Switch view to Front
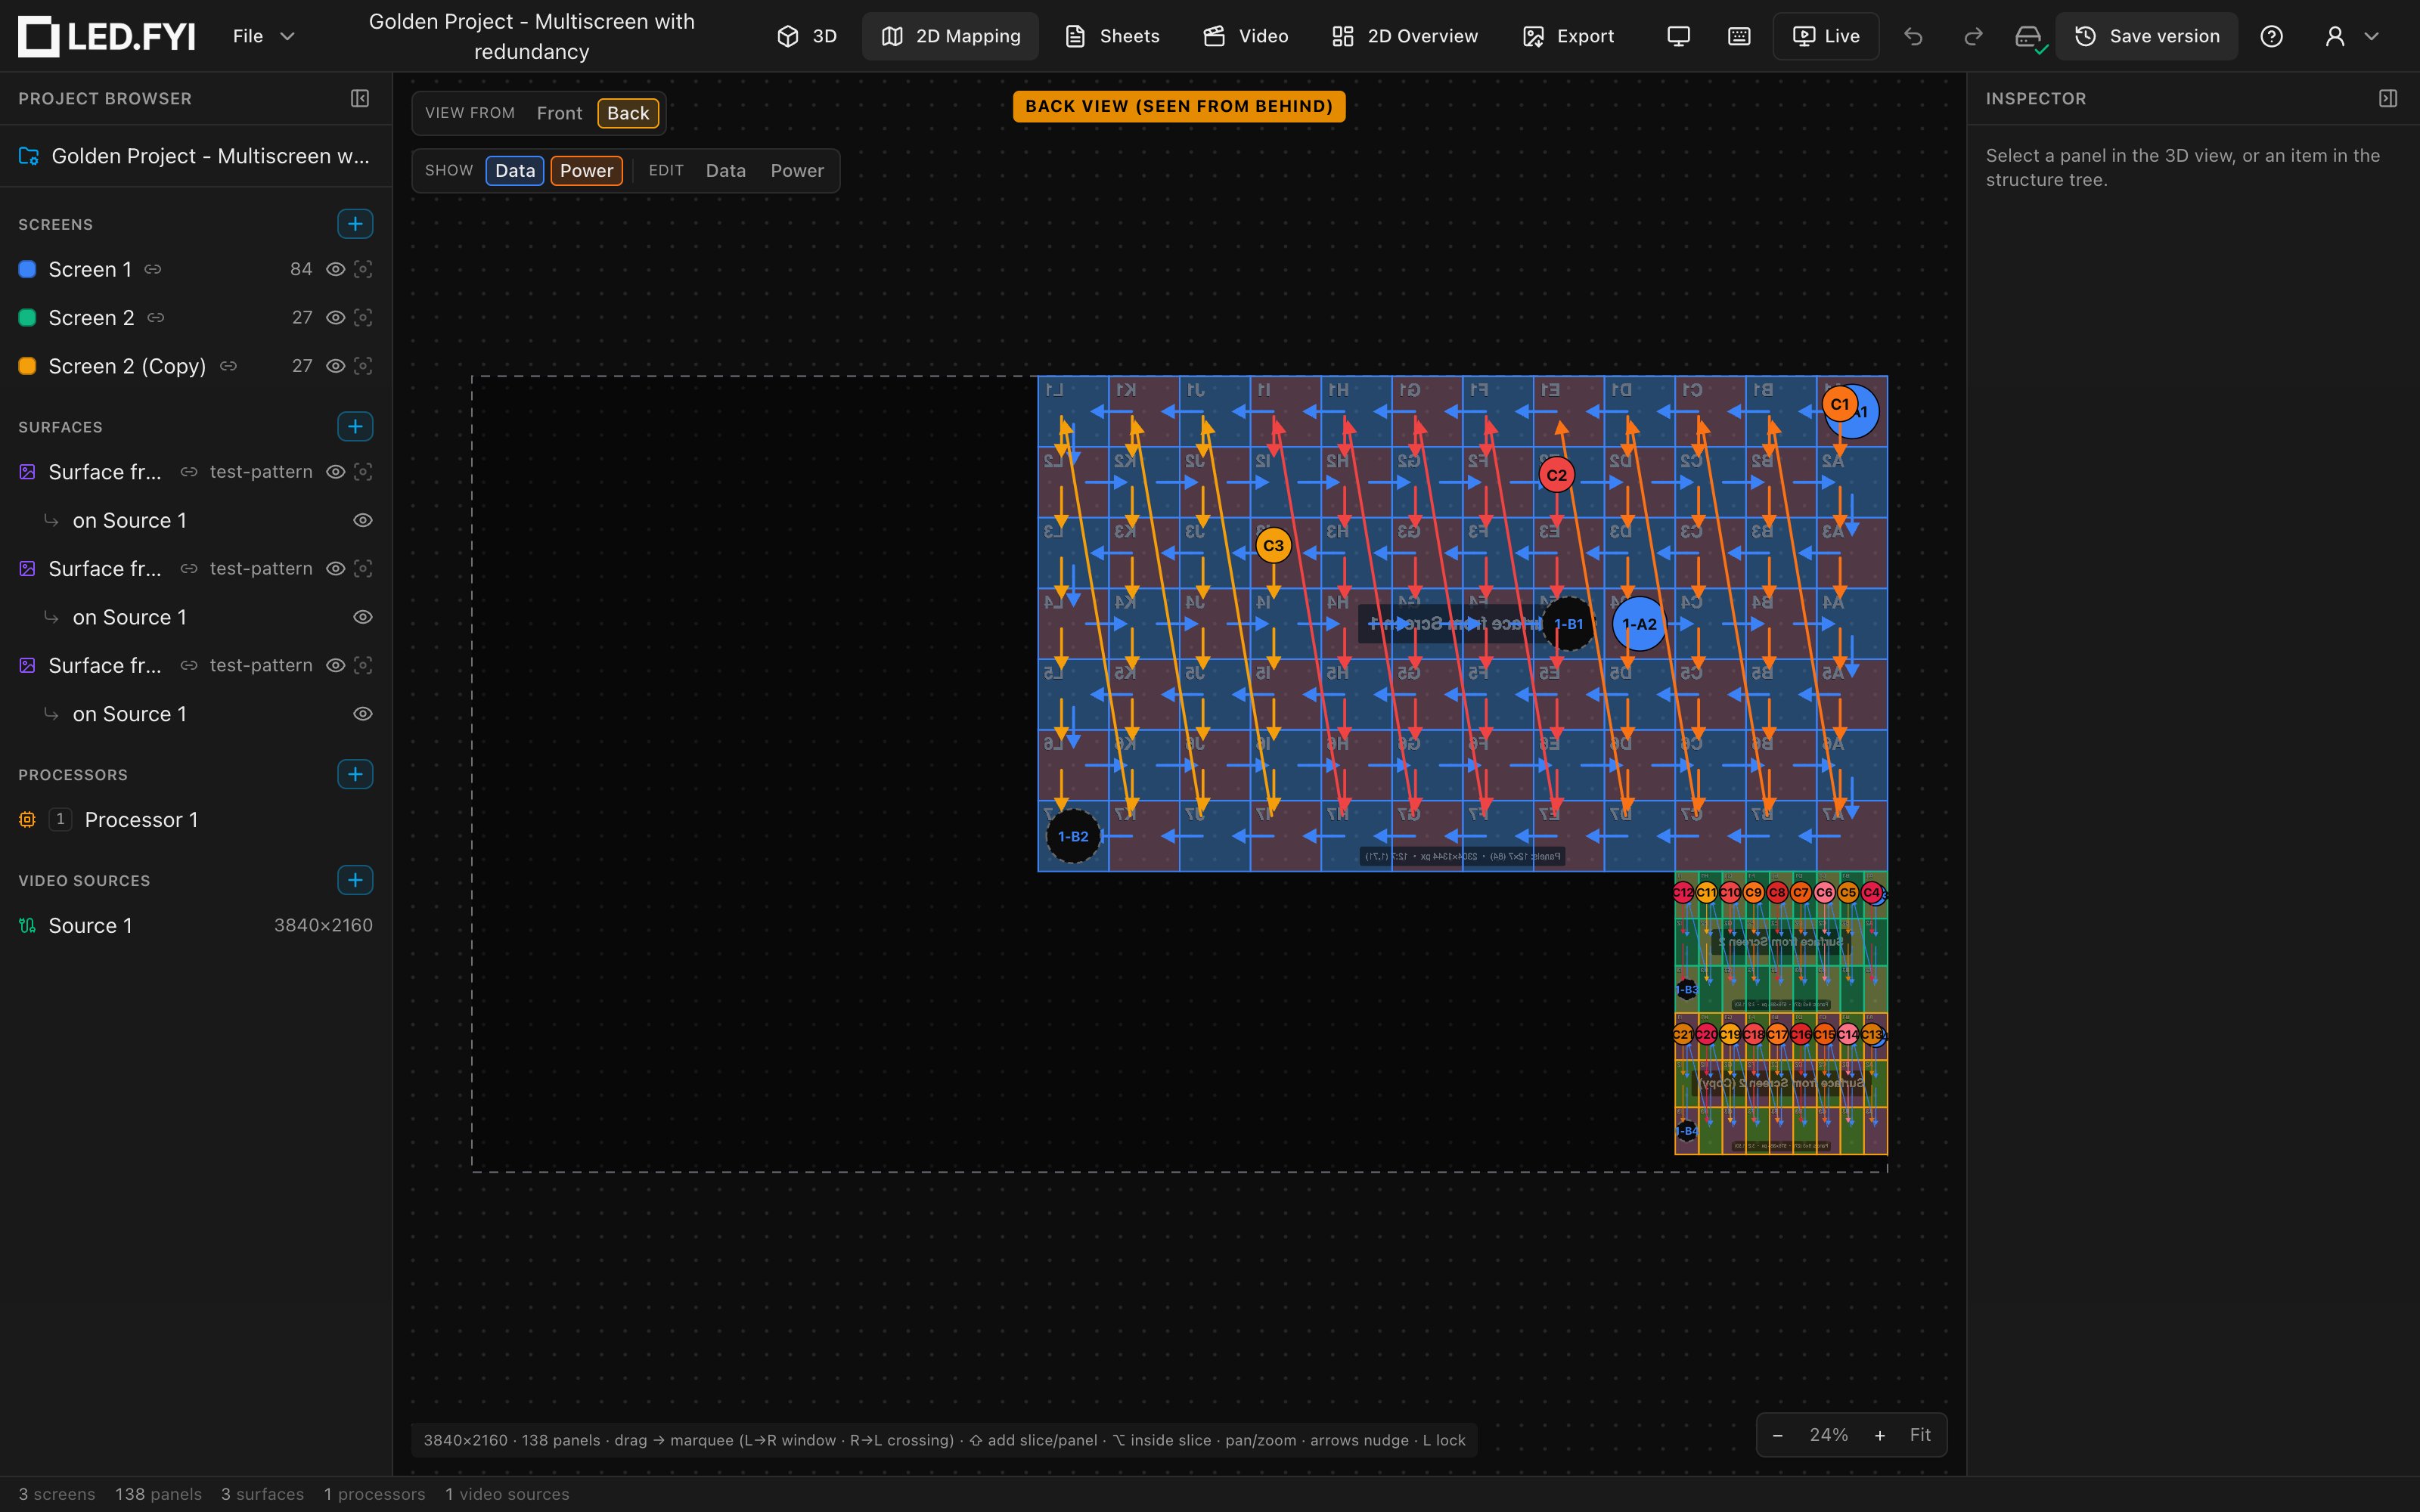The image size is (2420, 1512). (x=559, y=113)
